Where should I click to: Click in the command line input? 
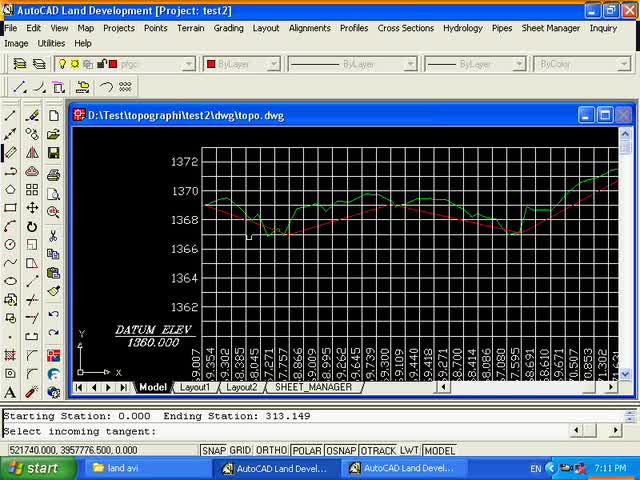[x=300, y=431]
